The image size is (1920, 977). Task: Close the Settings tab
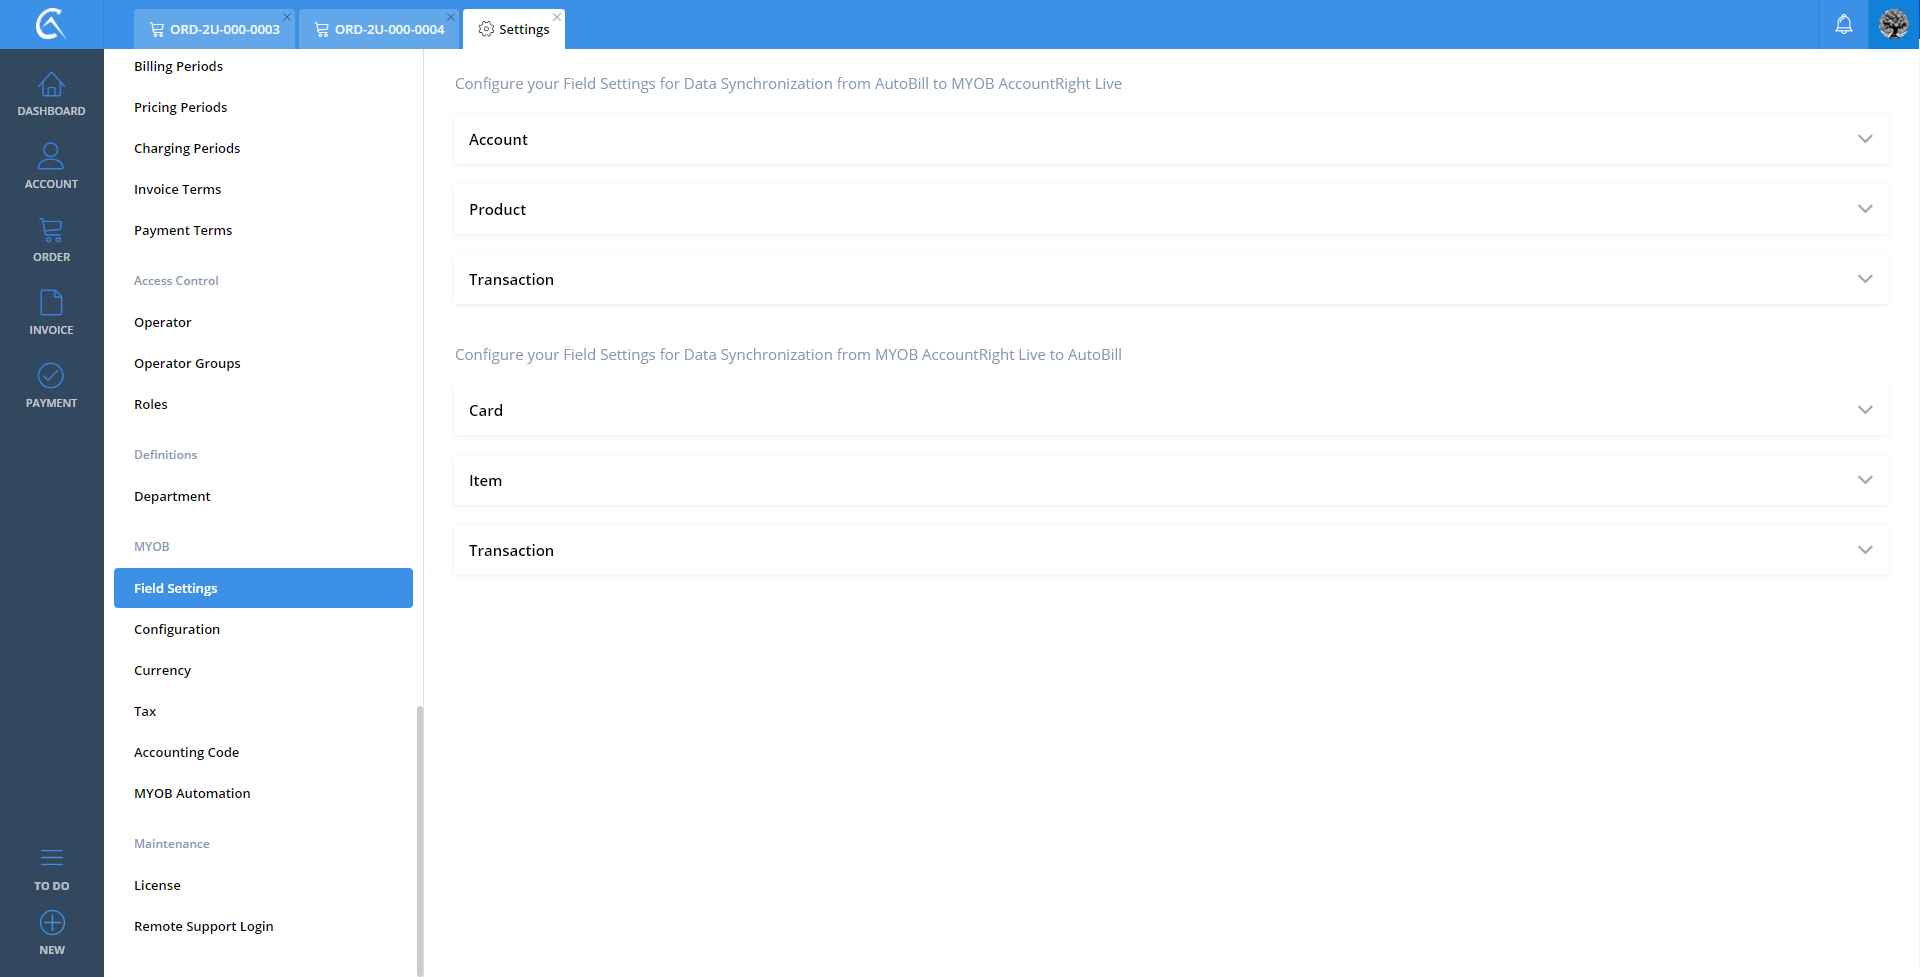[x=557, y=17]
